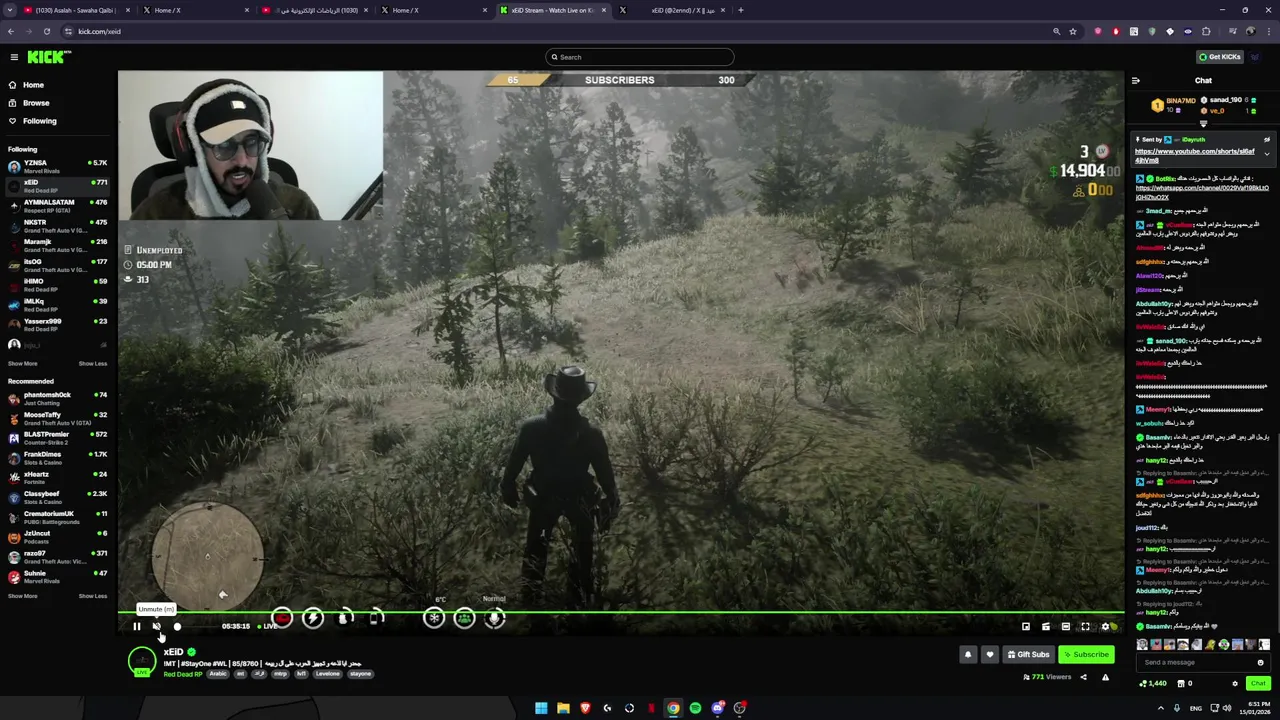Viewport: 1280px width, 720px height.
Task: Click the stayone tag
Action: click(360, 674)
